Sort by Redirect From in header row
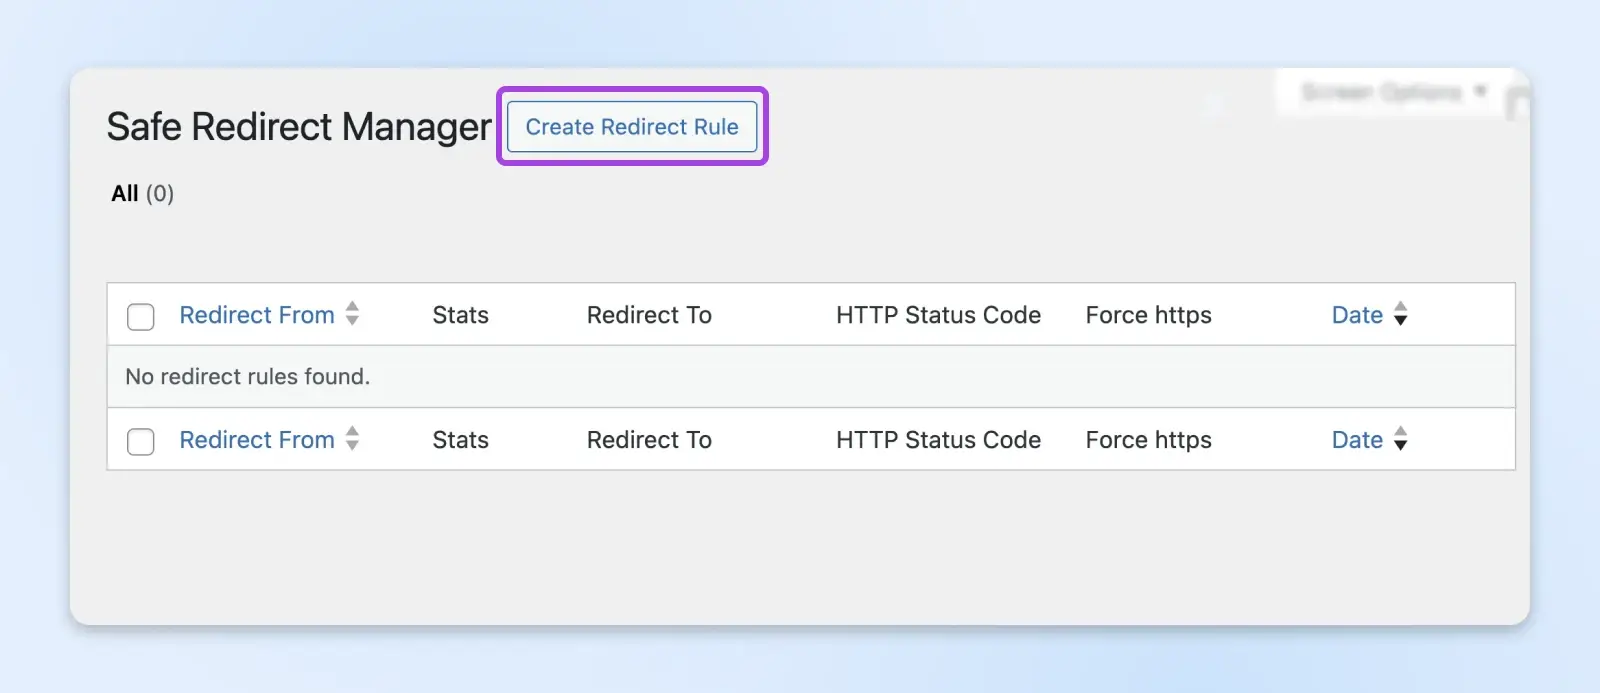The width and height of the screenshot is (1600, 693). click(257, 315)
